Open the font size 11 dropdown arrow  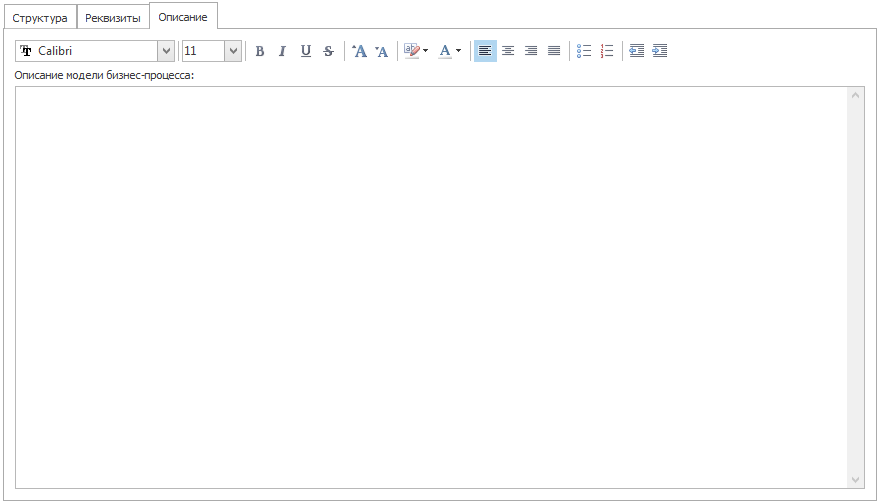tap(233, 51)
